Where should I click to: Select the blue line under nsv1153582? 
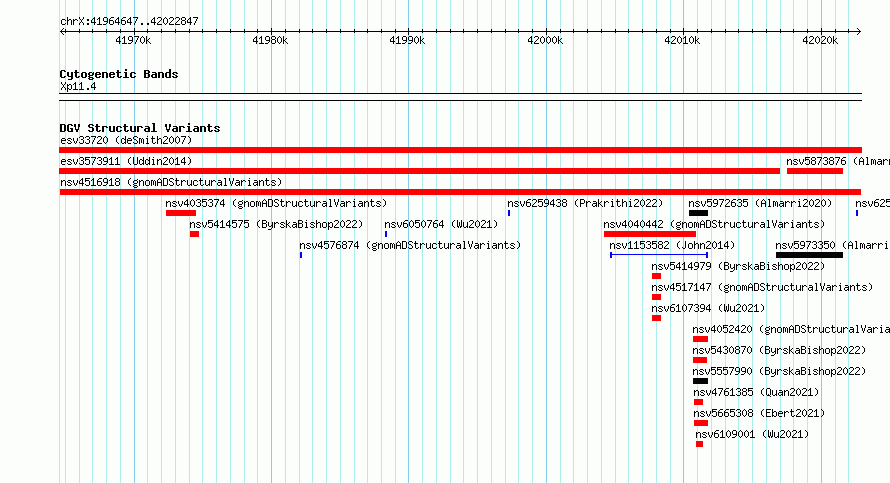659,255
